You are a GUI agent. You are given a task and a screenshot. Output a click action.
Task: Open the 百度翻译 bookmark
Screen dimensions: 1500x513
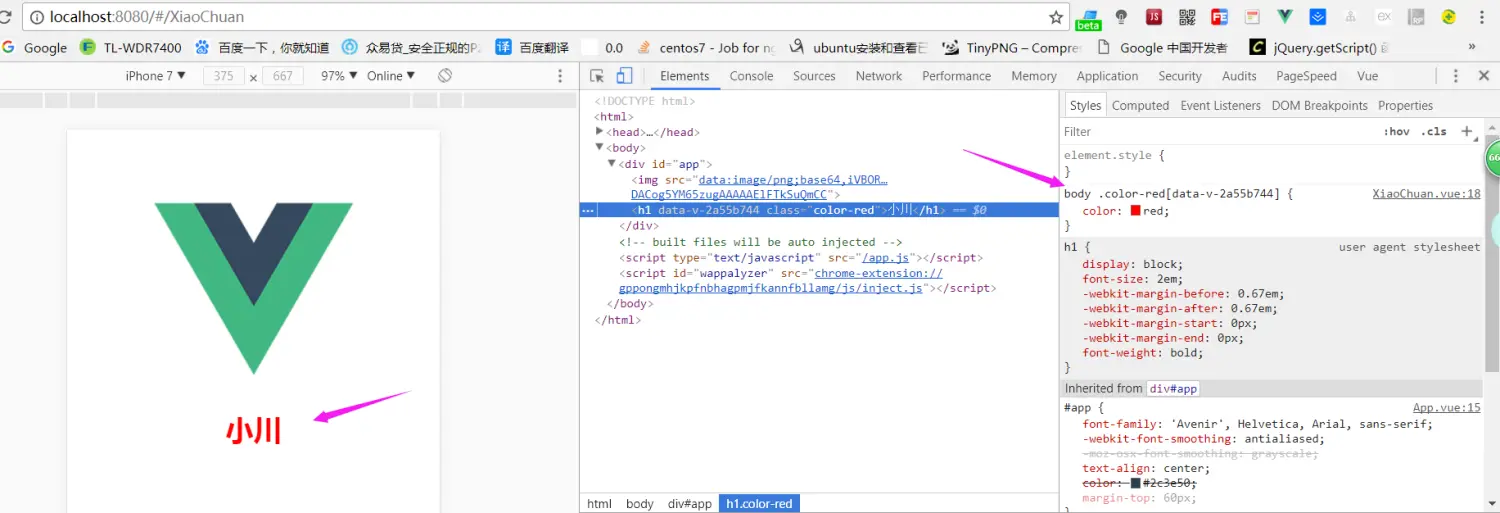532,47
